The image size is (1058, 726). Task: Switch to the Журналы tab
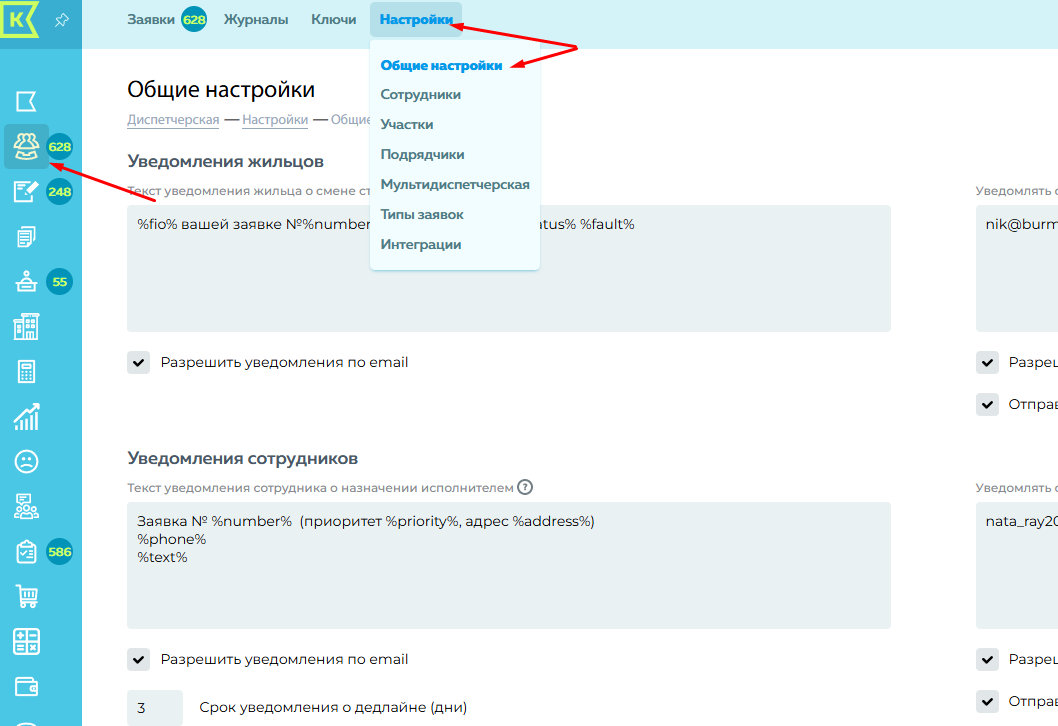(x=256, y=19)
